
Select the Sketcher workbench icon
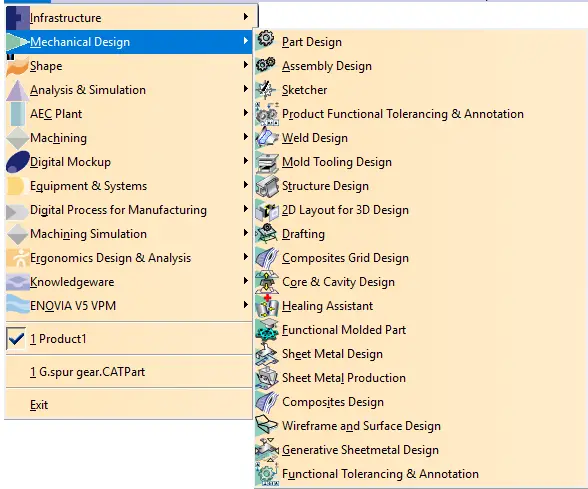click(266, 90)
